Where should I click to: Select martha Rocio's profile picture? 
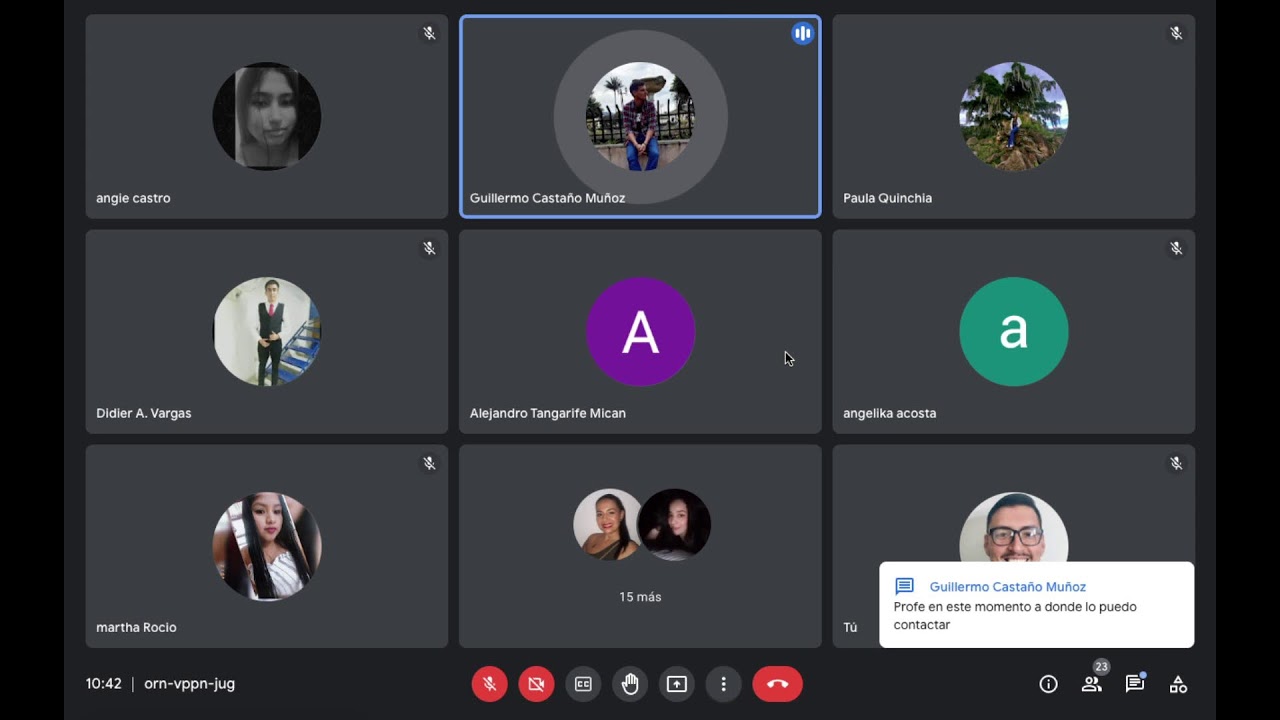point(267,546)
